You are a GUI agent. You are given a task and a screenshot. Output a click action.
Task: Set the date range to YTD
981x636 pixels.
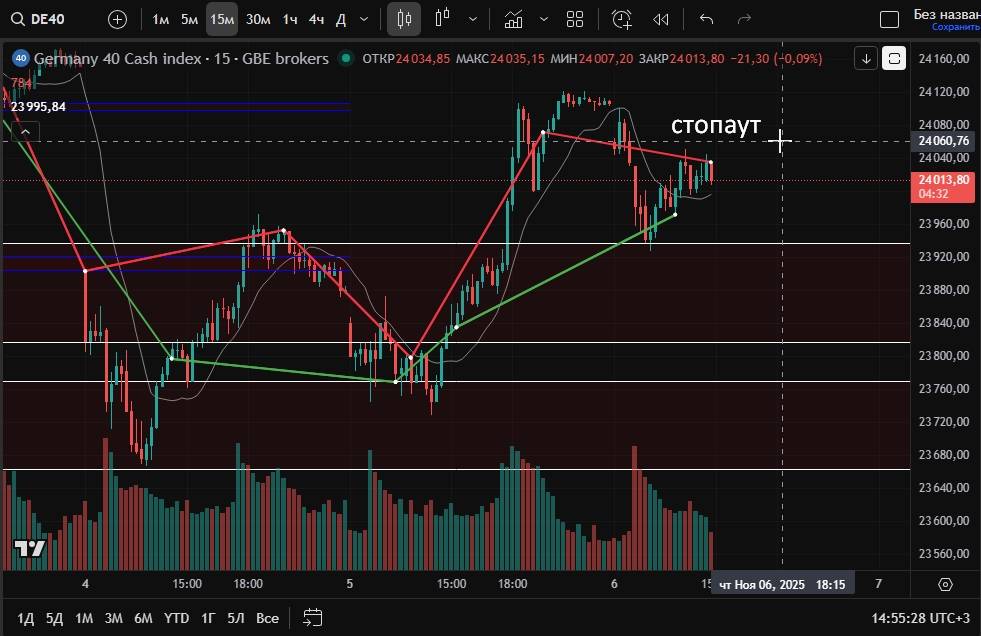pos(176,618)
